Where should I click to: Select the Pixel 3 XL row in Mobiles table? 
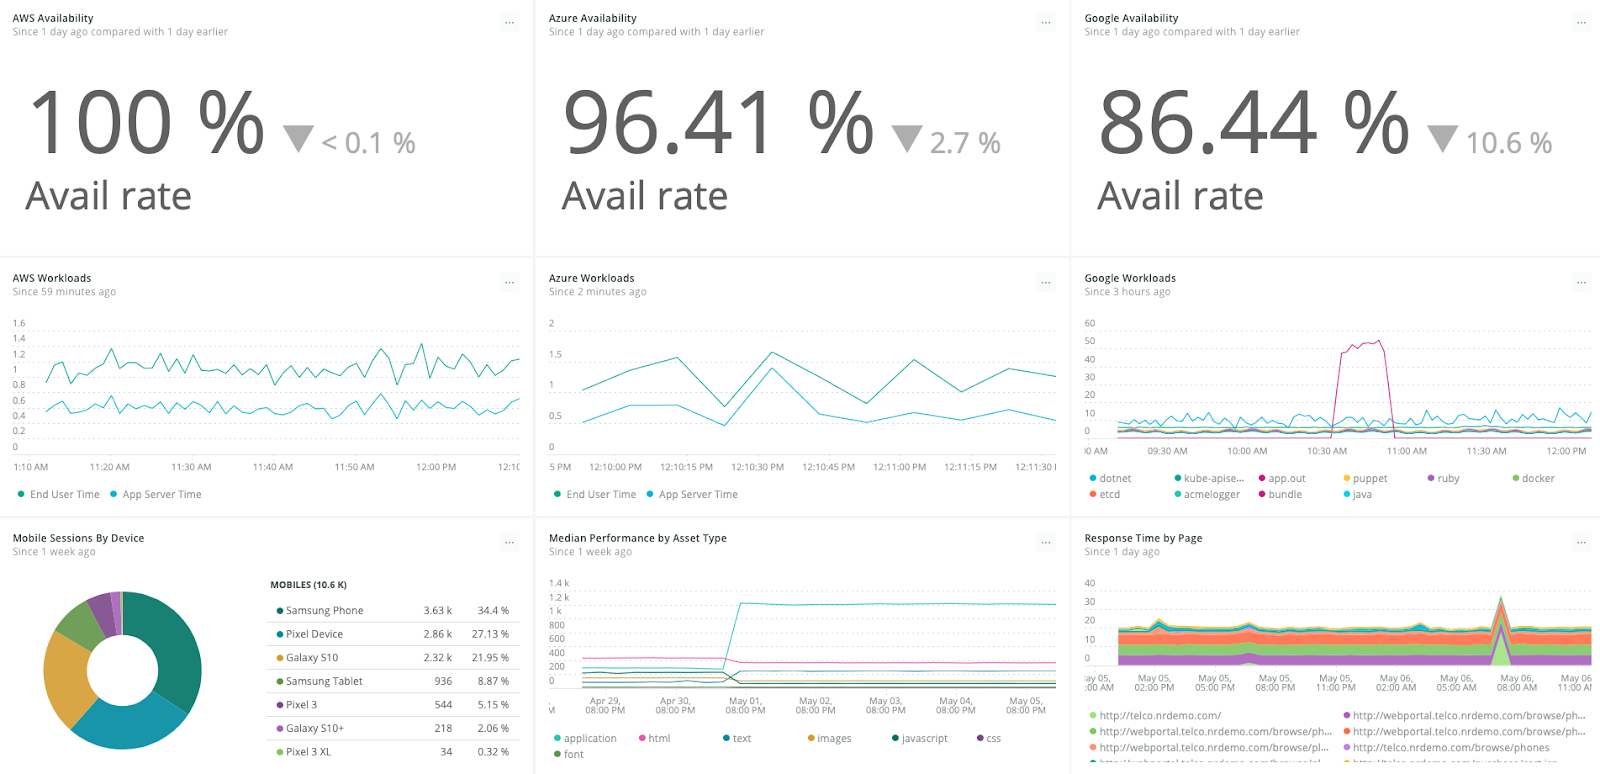pos(393,752)
